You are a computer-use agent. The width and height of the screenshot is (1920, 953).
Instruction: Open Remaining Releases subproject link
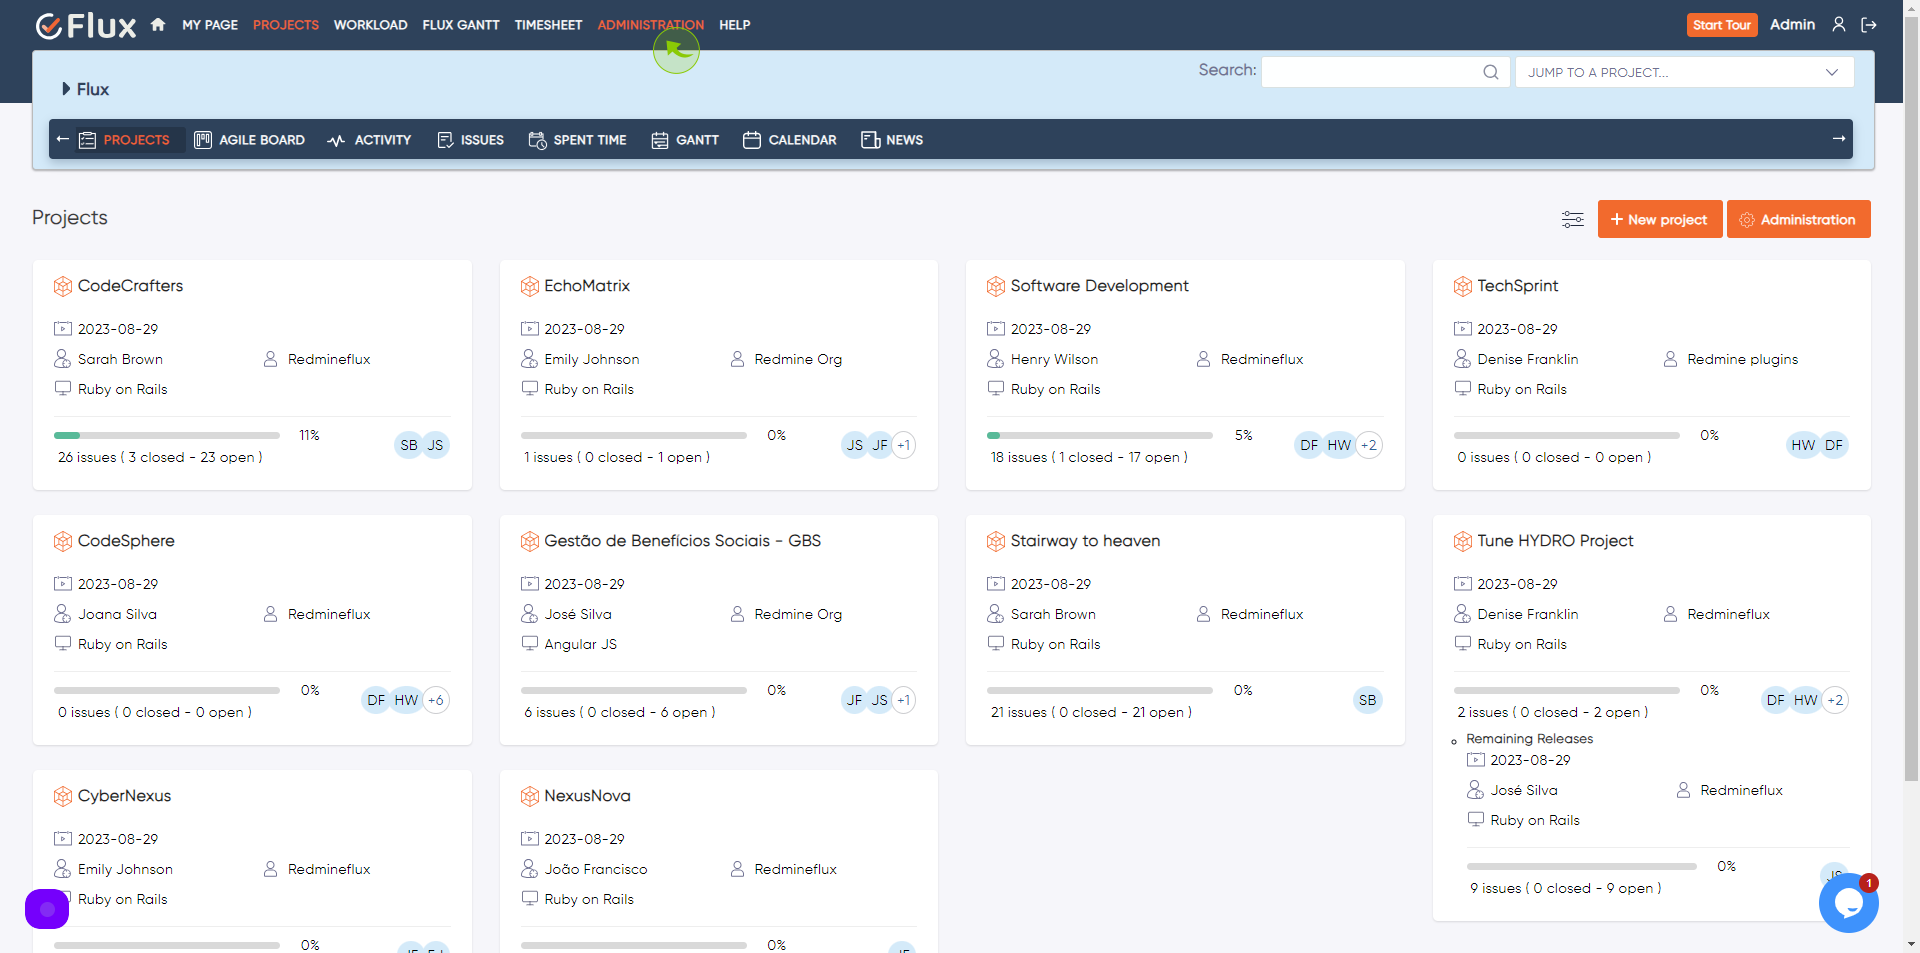pos(1529,739)
